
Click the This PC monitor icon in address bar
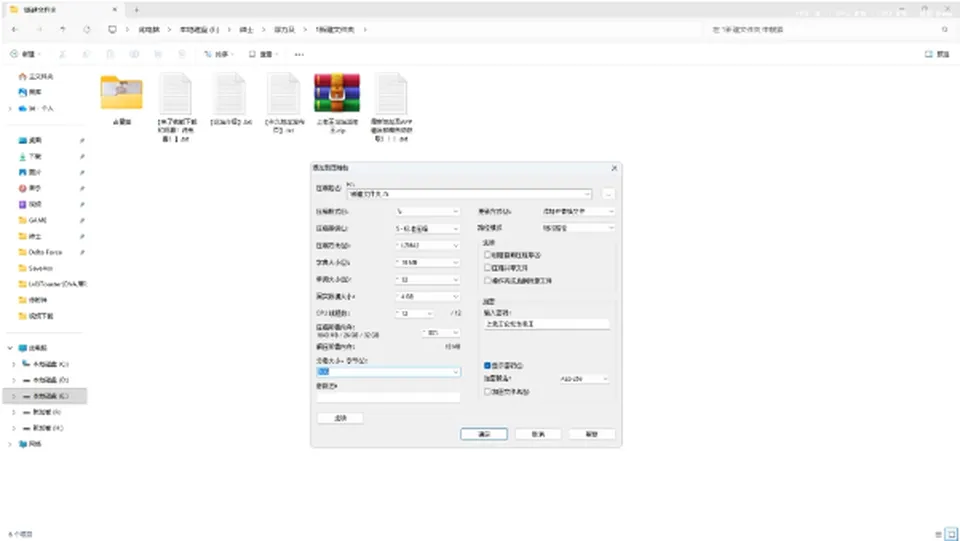[x=112, y=29]
